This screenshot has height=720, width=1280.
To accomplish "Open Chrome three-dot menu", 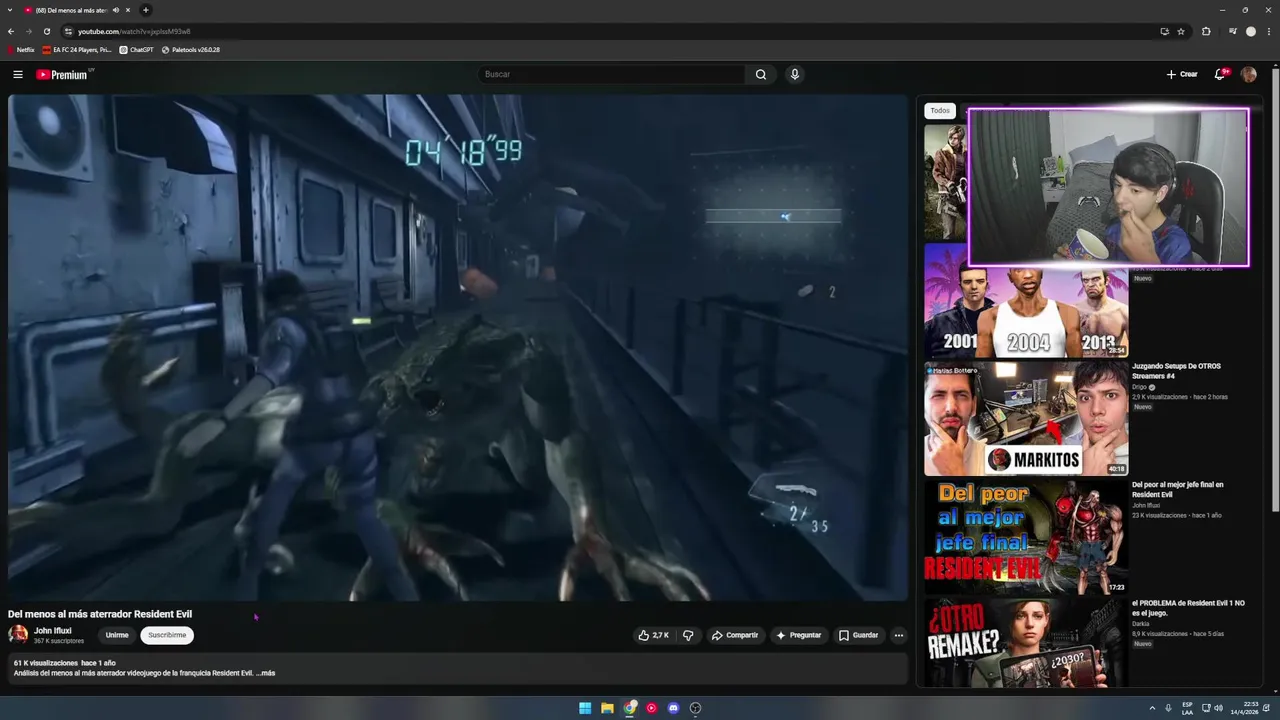I will (1268, 31).
